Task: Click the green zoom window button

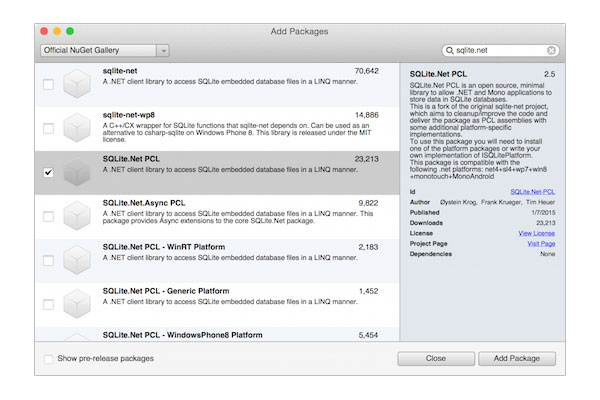Action: coord(70,31)
